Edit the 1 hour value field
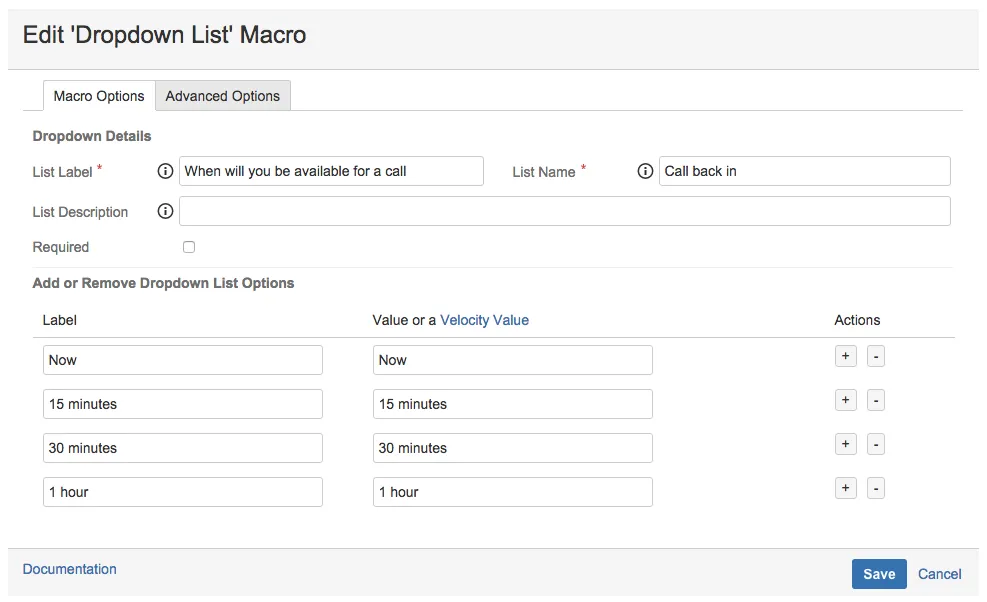Viewport: 987px width, 602px height. (512, 492)
